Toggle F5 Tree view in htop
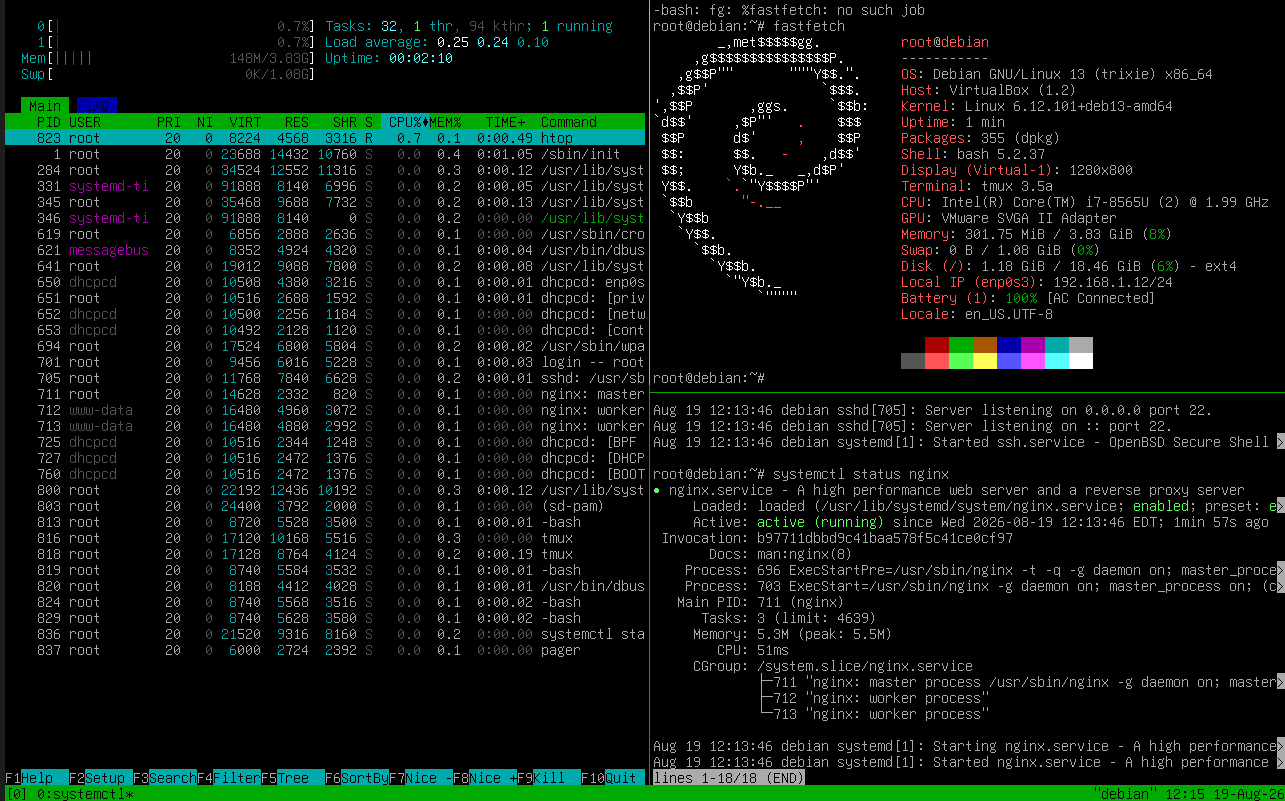1285x801 pixels. click(x=293, y=778)
